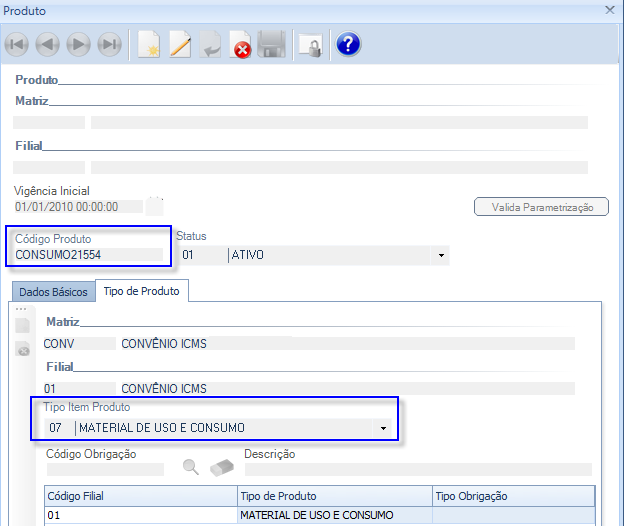Clear Código Obrigação with eraser icon
Image resolution: width=624 pixels, height=526 pixels.
(x=222, y=468)
